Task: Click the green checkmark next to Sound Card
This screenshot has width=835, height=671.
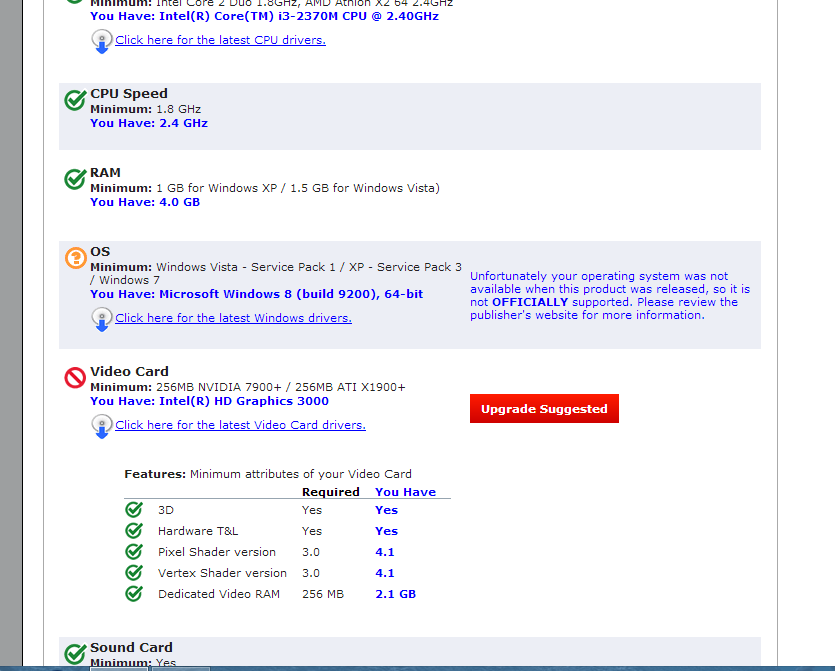Action: 75,654
